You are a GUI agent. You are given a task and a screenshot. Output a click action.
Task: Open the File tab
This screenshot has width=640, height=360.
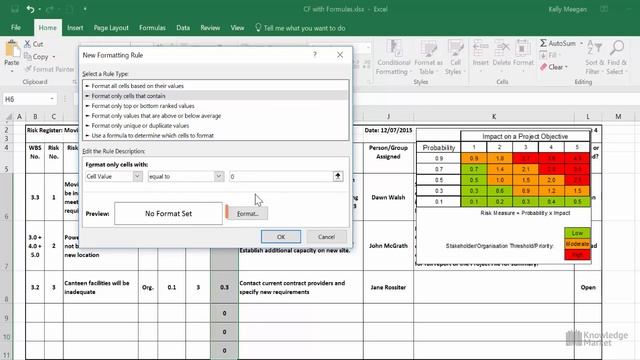tap(16, 27)
